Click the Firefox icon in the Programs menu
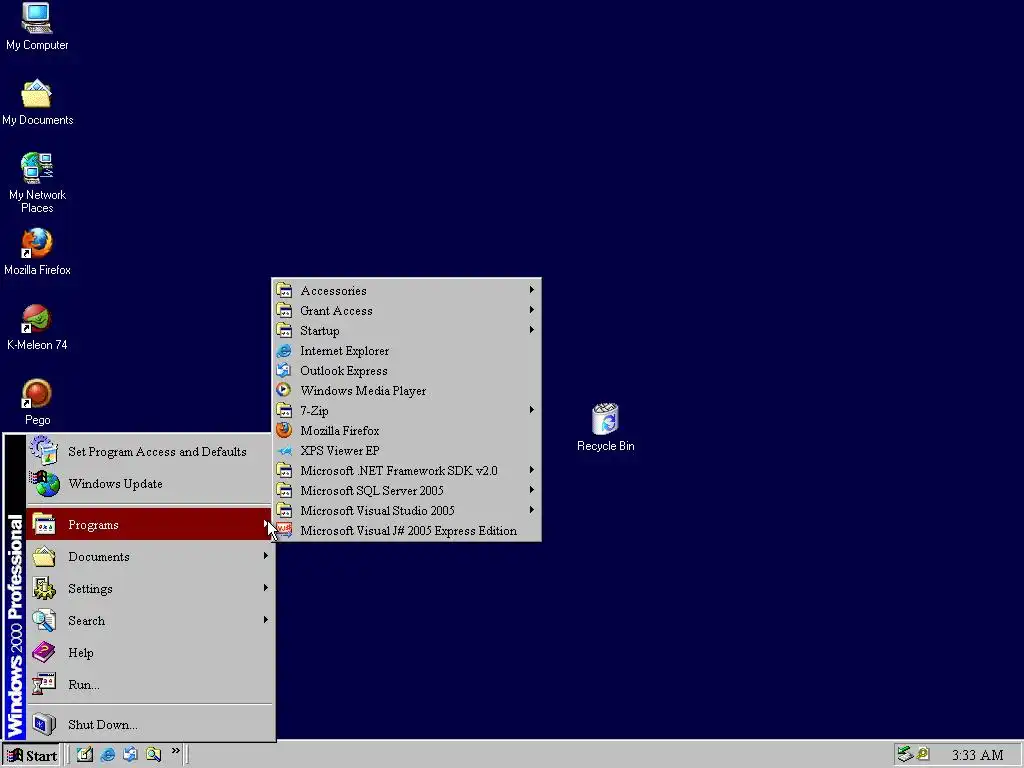This screenshot has height=768, width=1024. click(283, 430)
